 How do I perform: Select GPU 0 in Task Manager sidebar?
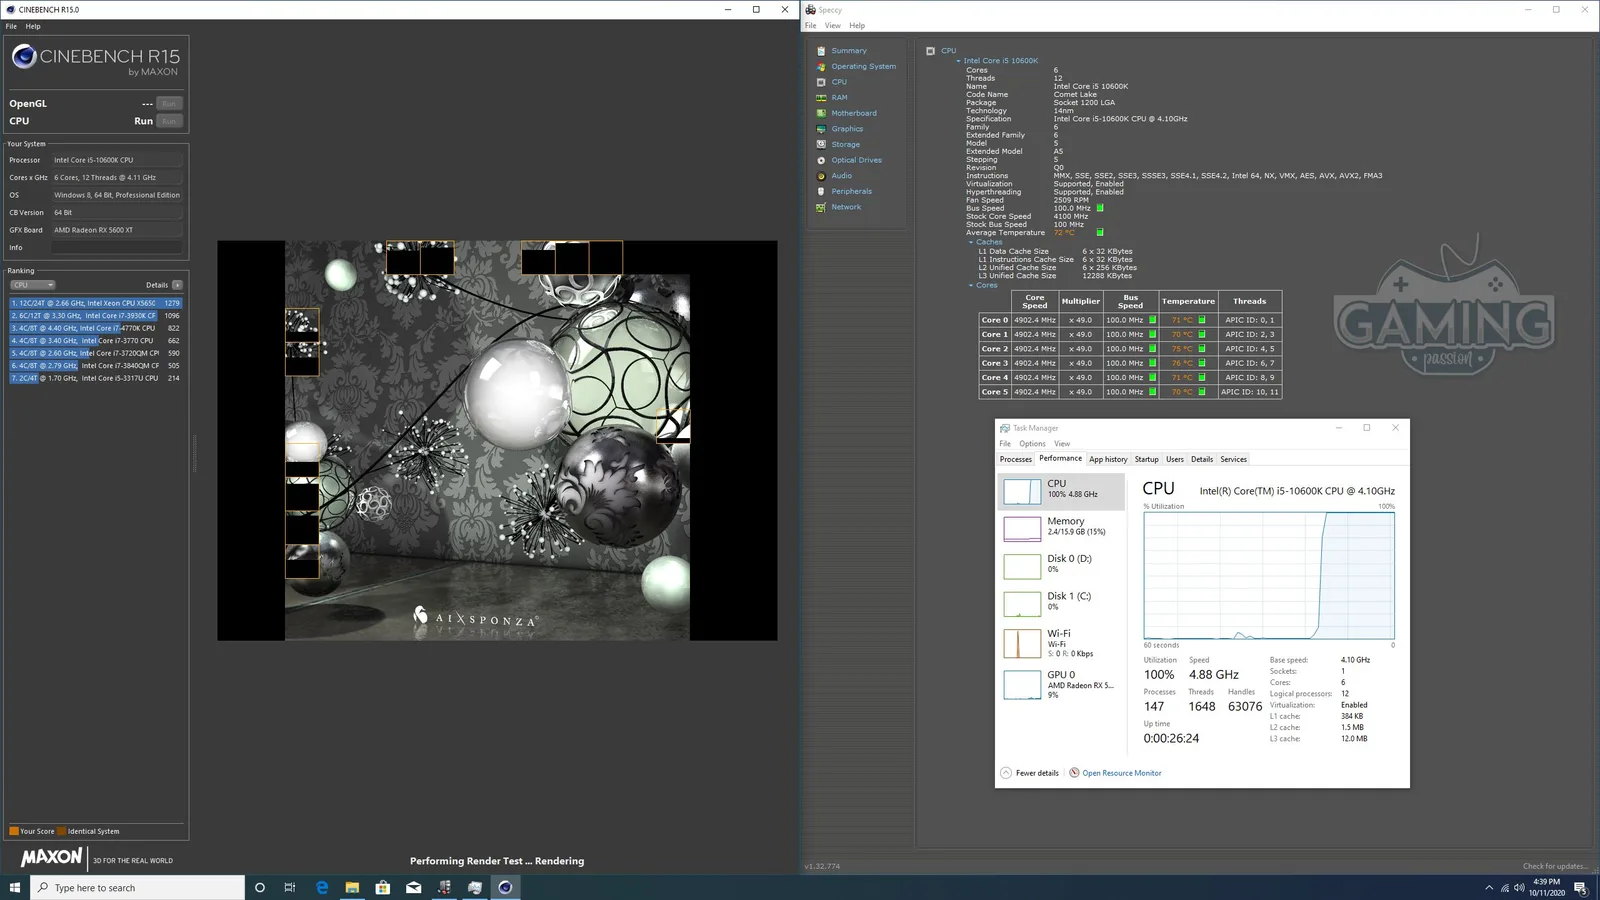(1061, 685)
